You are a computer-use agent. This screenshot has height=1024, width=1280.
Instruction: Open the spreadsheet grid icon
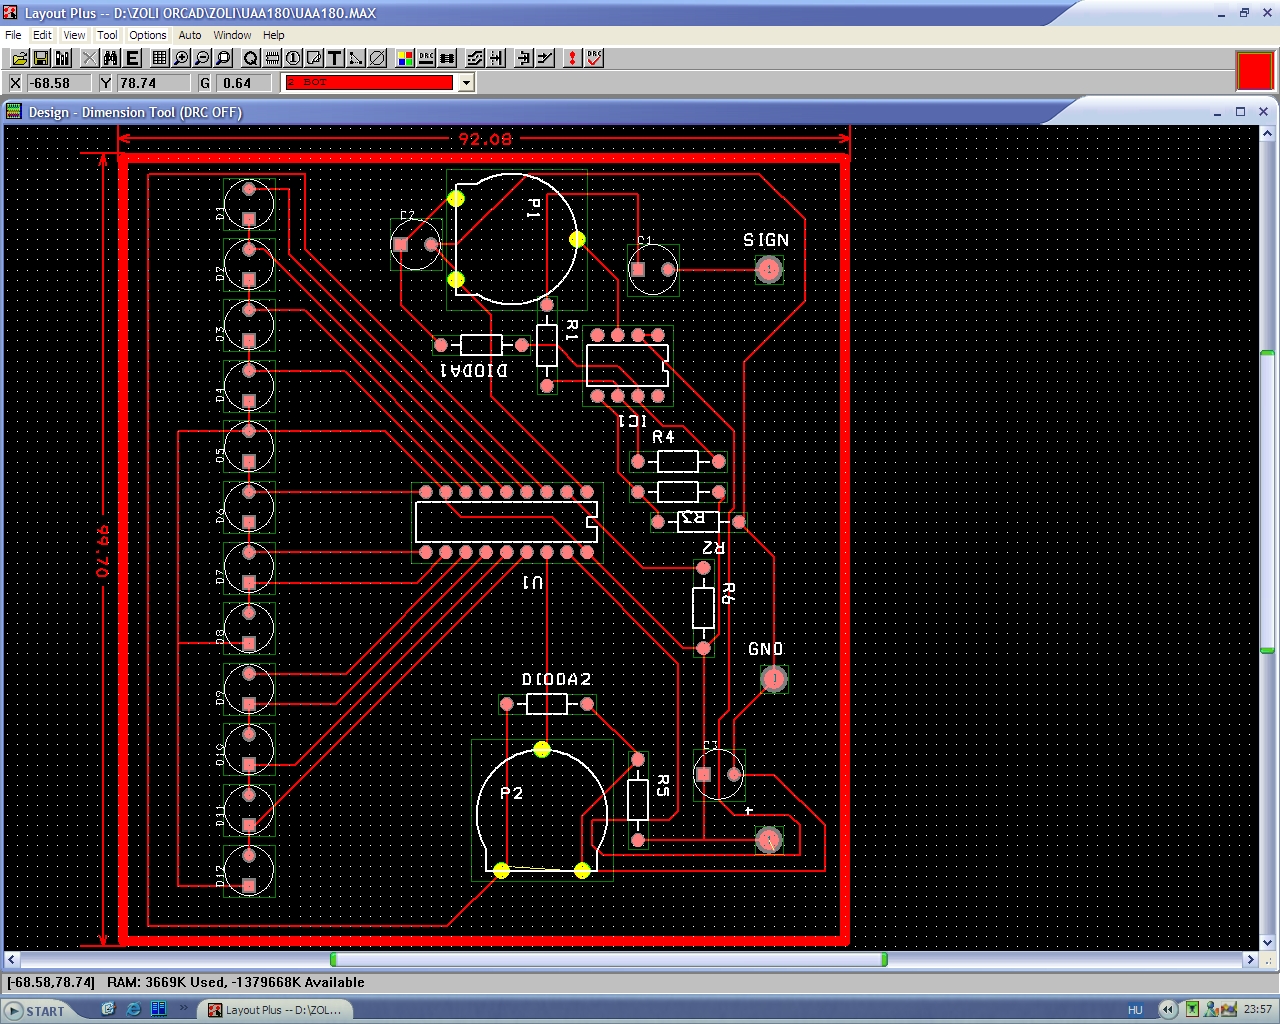pos(159,58)
